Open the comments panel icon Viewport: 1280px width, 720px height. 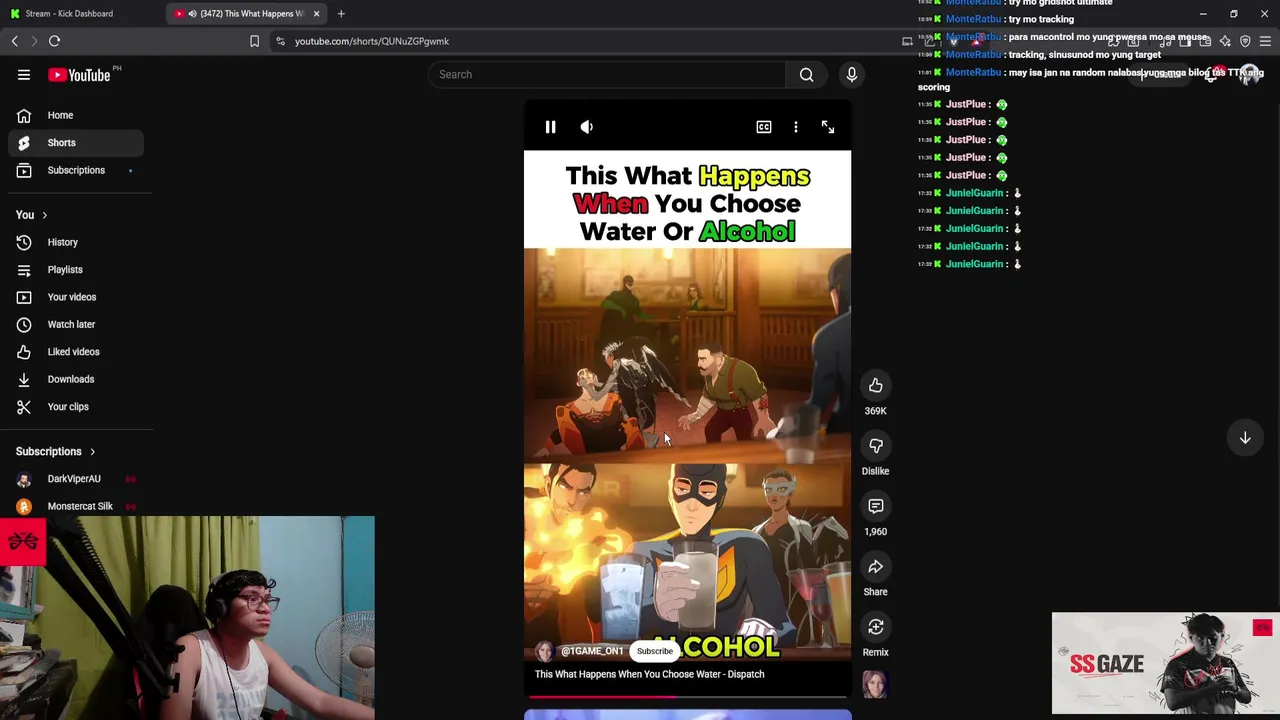click(875, 506)
